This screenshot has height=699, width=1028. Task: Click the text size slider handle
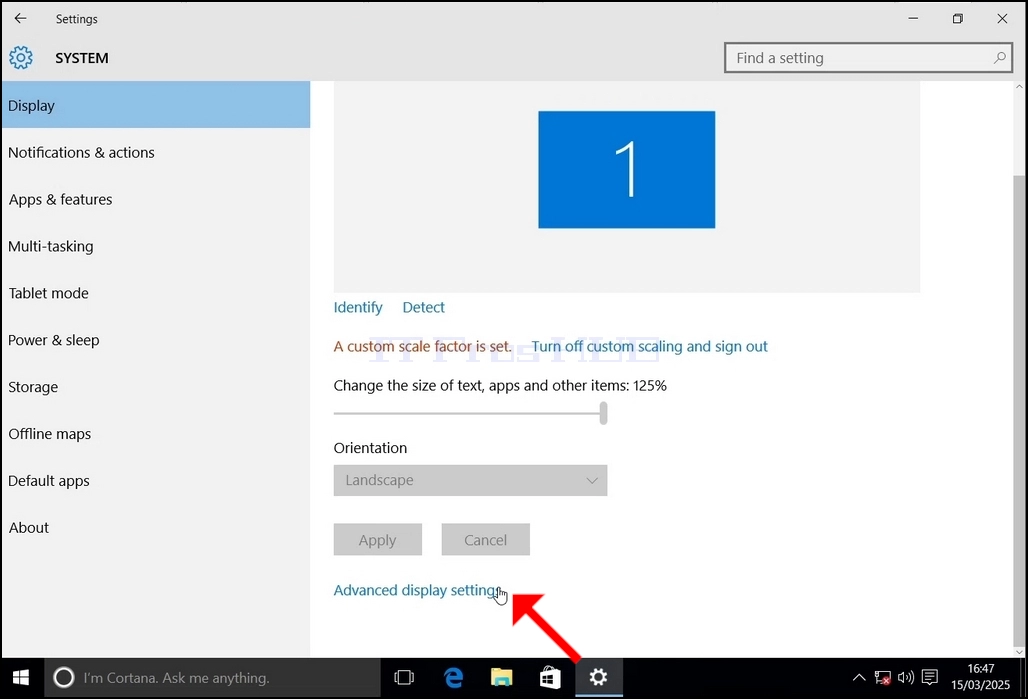point(603,413)
